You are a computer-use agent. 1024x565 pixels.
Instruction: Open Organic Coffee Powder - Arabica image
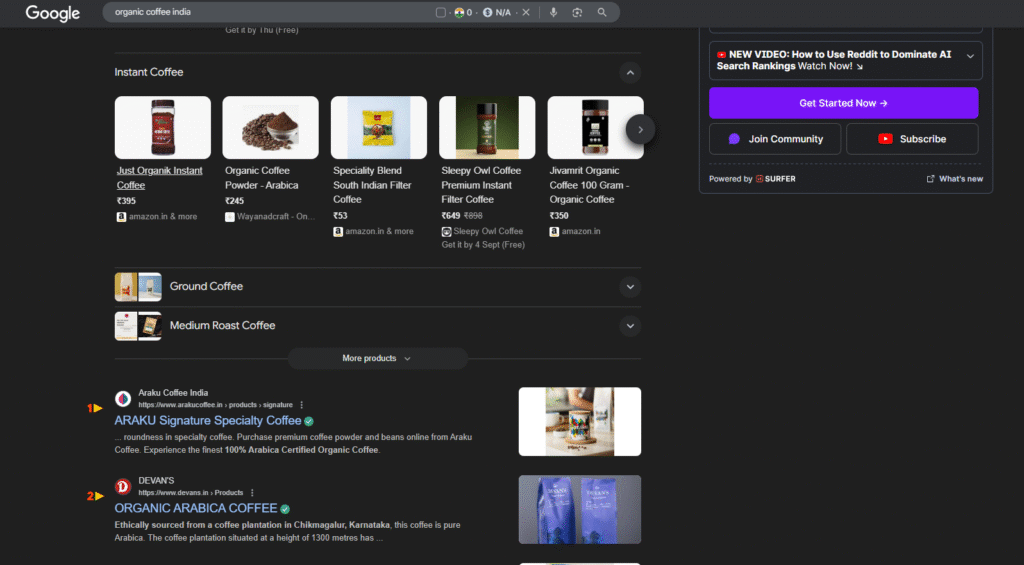pos(270,127)
